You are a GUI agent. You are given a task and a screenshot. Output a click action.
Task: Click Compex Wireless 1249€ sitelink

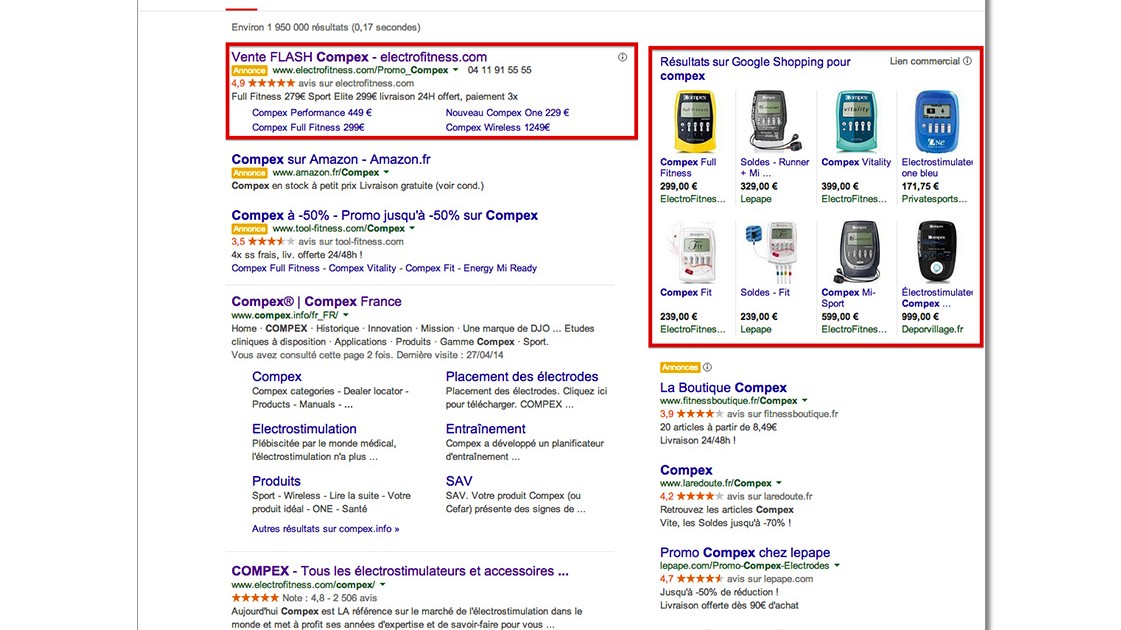498,128
